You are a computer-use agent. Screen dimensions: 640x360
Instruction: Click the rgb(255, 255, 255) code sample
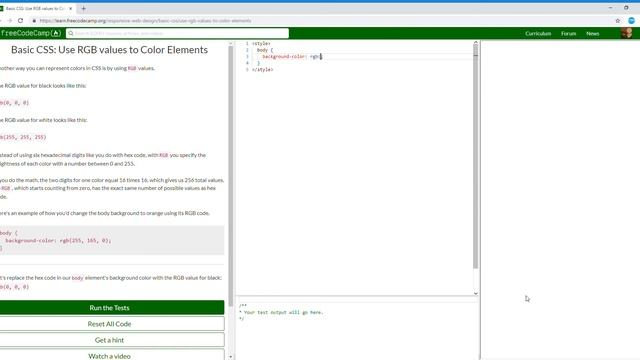tap(23, 137)
